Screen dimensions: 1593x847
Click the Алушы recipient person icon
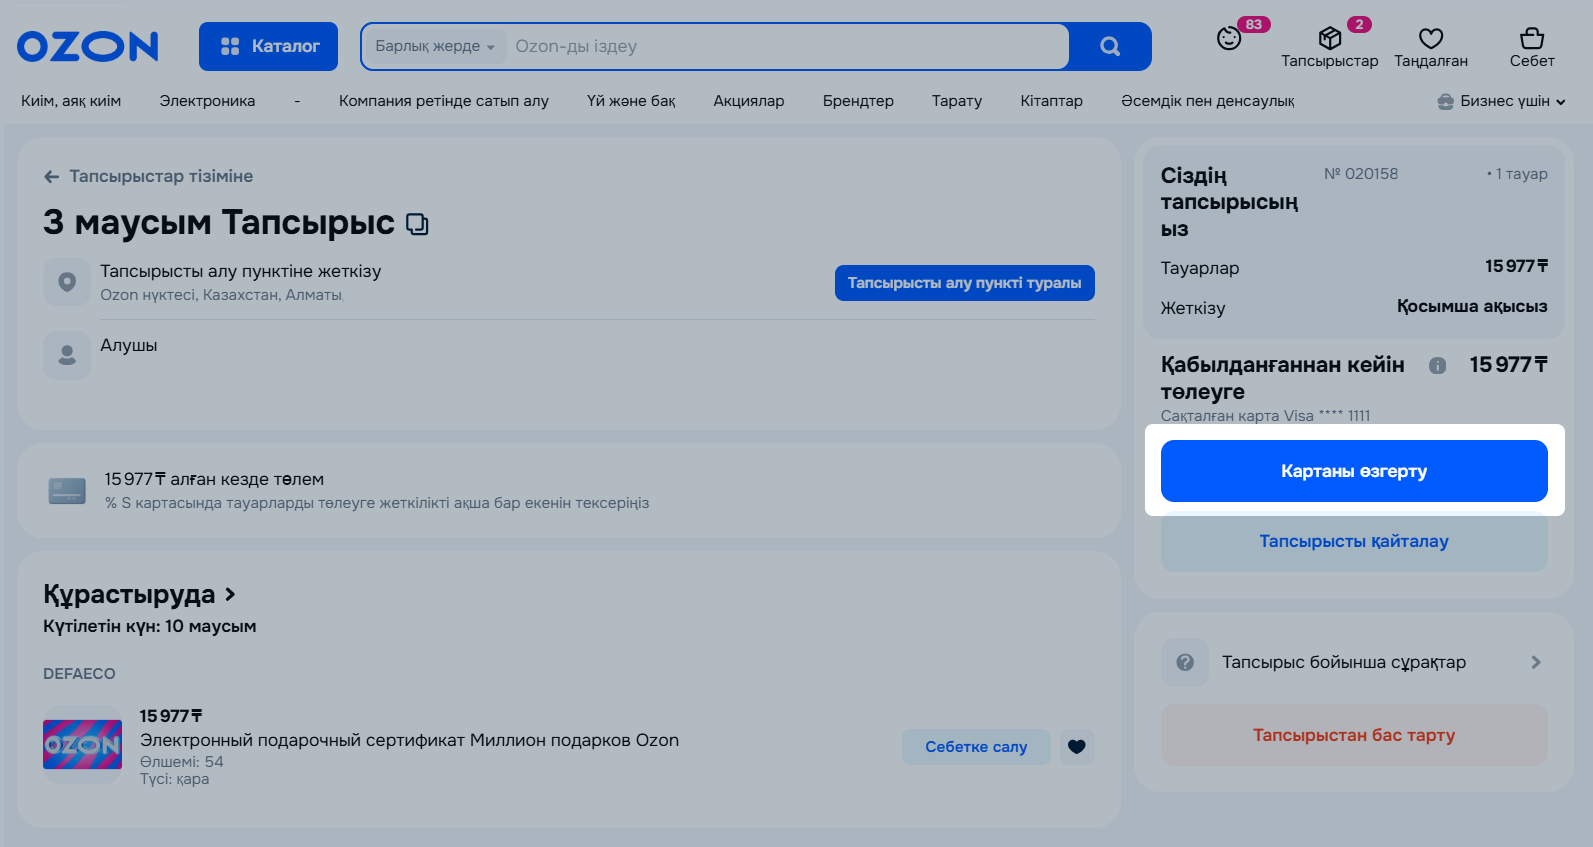point(67,355)
